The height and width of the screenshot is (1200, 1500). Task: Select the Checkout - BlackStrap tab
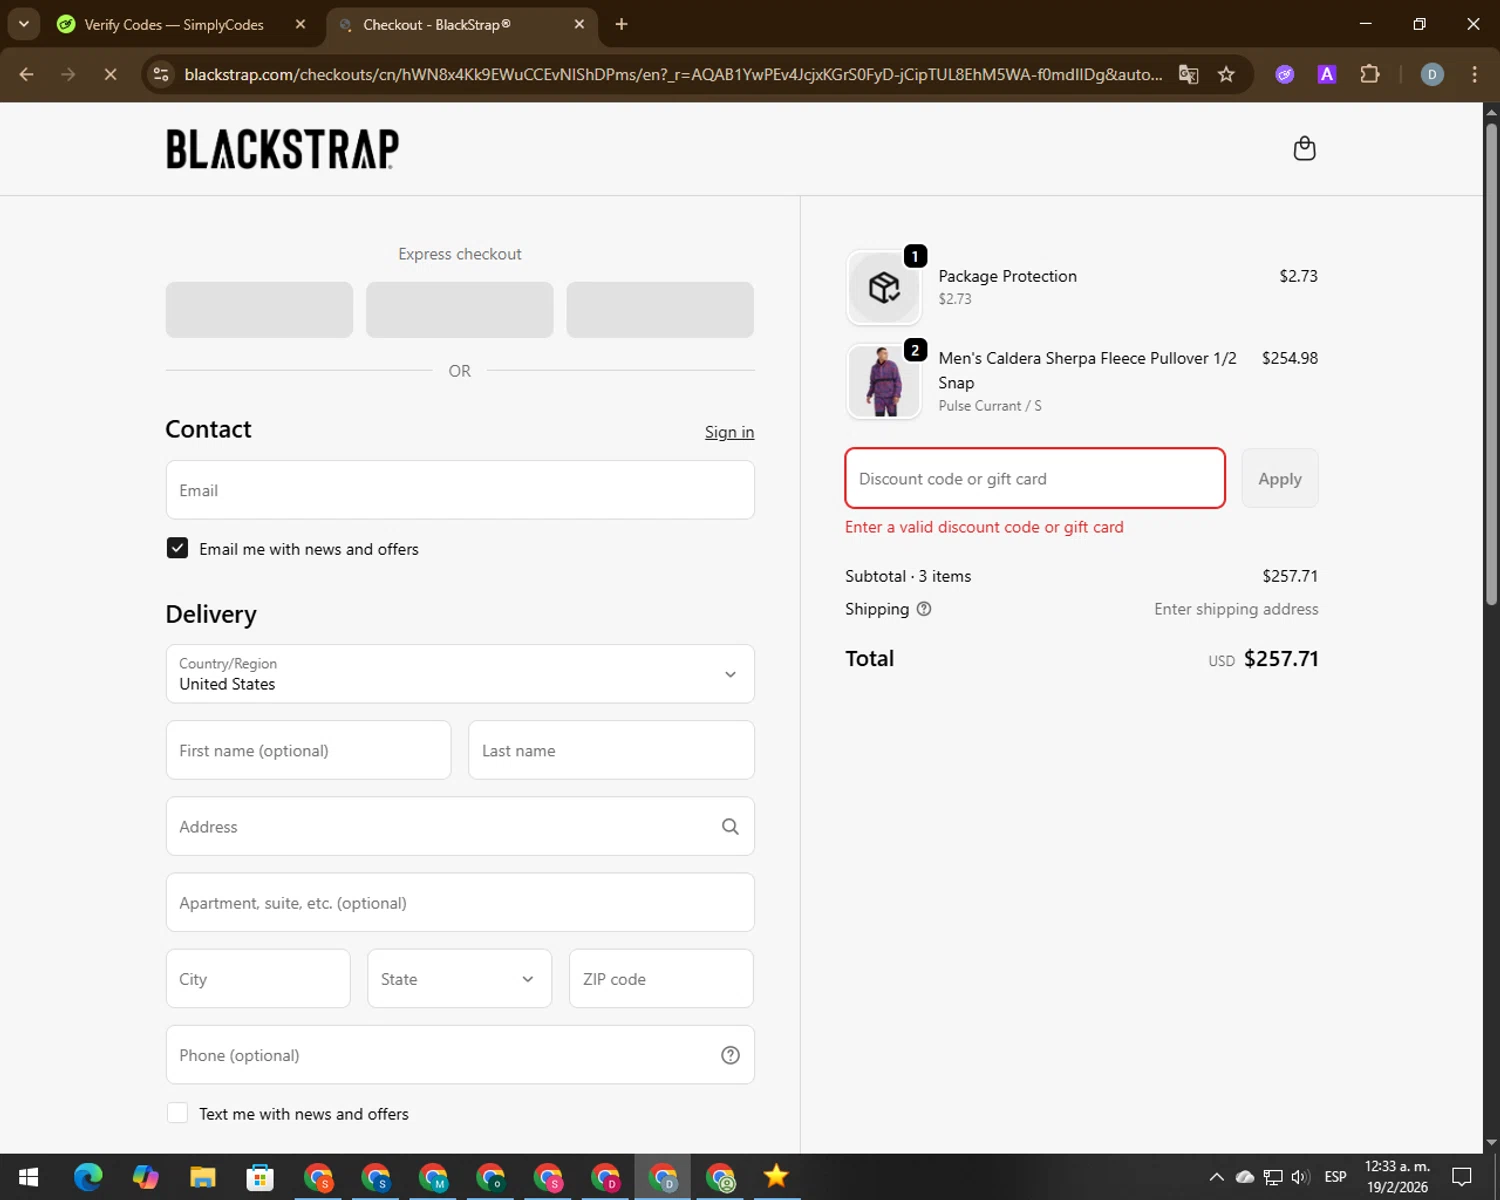pos(437,24)
